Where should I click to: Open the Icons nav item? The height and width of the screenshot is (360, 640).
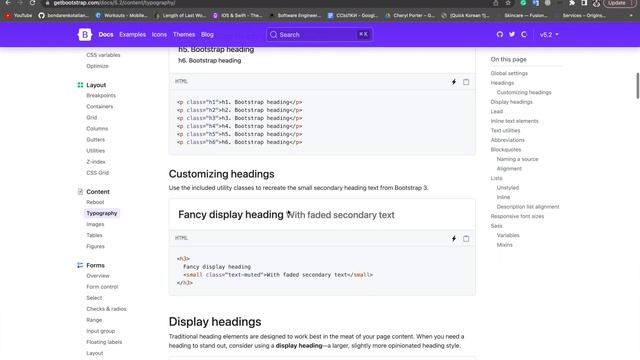159,35
